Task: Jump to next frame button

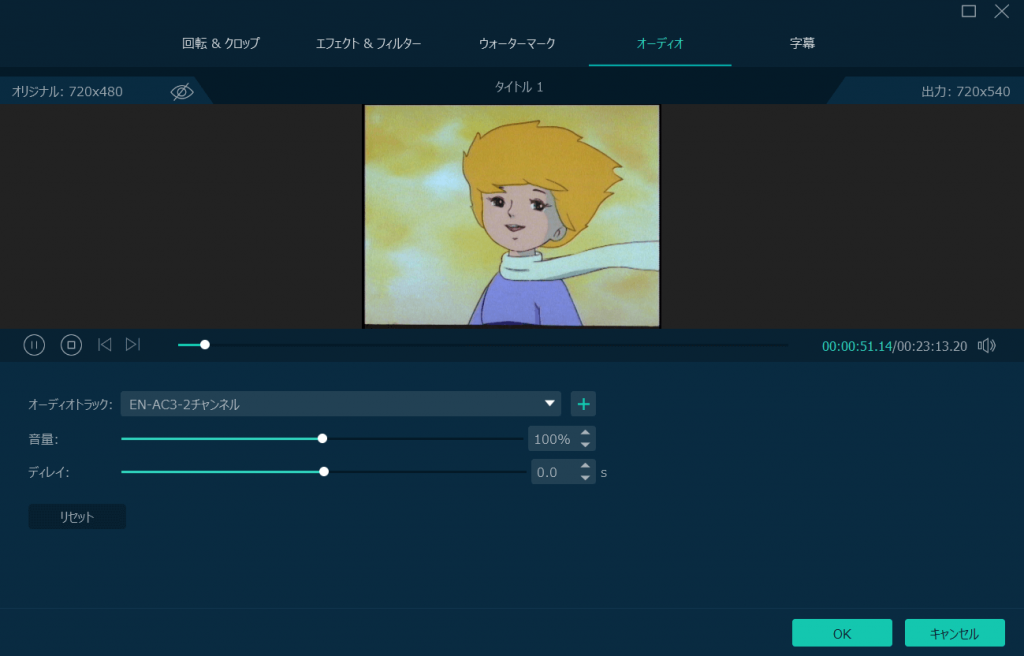Action: pyautogui.click(x=133, y=344)
